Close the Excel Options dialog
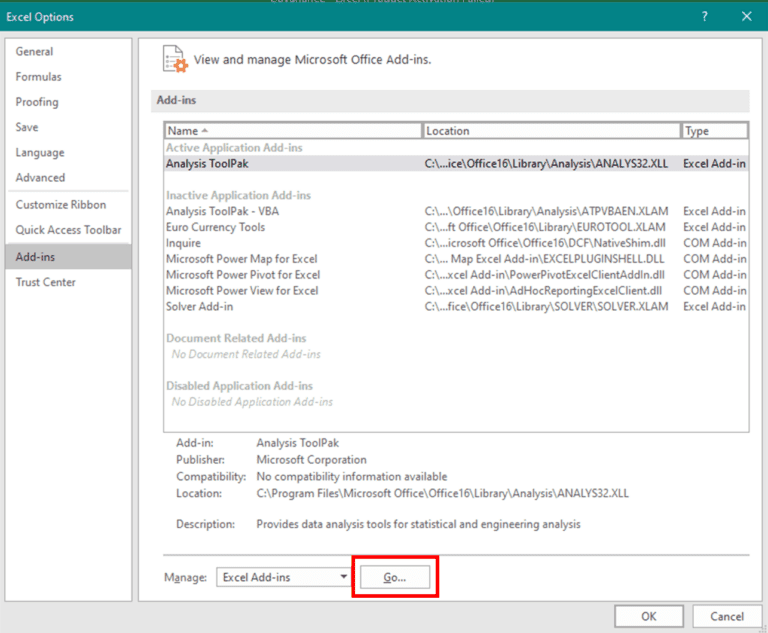Screen dimensions: 768x633 [746, 16]
